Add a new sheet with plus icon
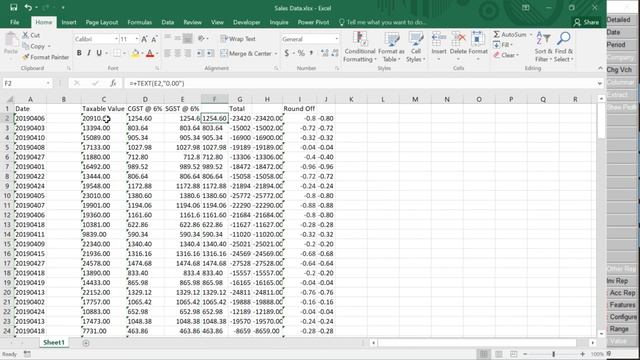 (86, 343)
